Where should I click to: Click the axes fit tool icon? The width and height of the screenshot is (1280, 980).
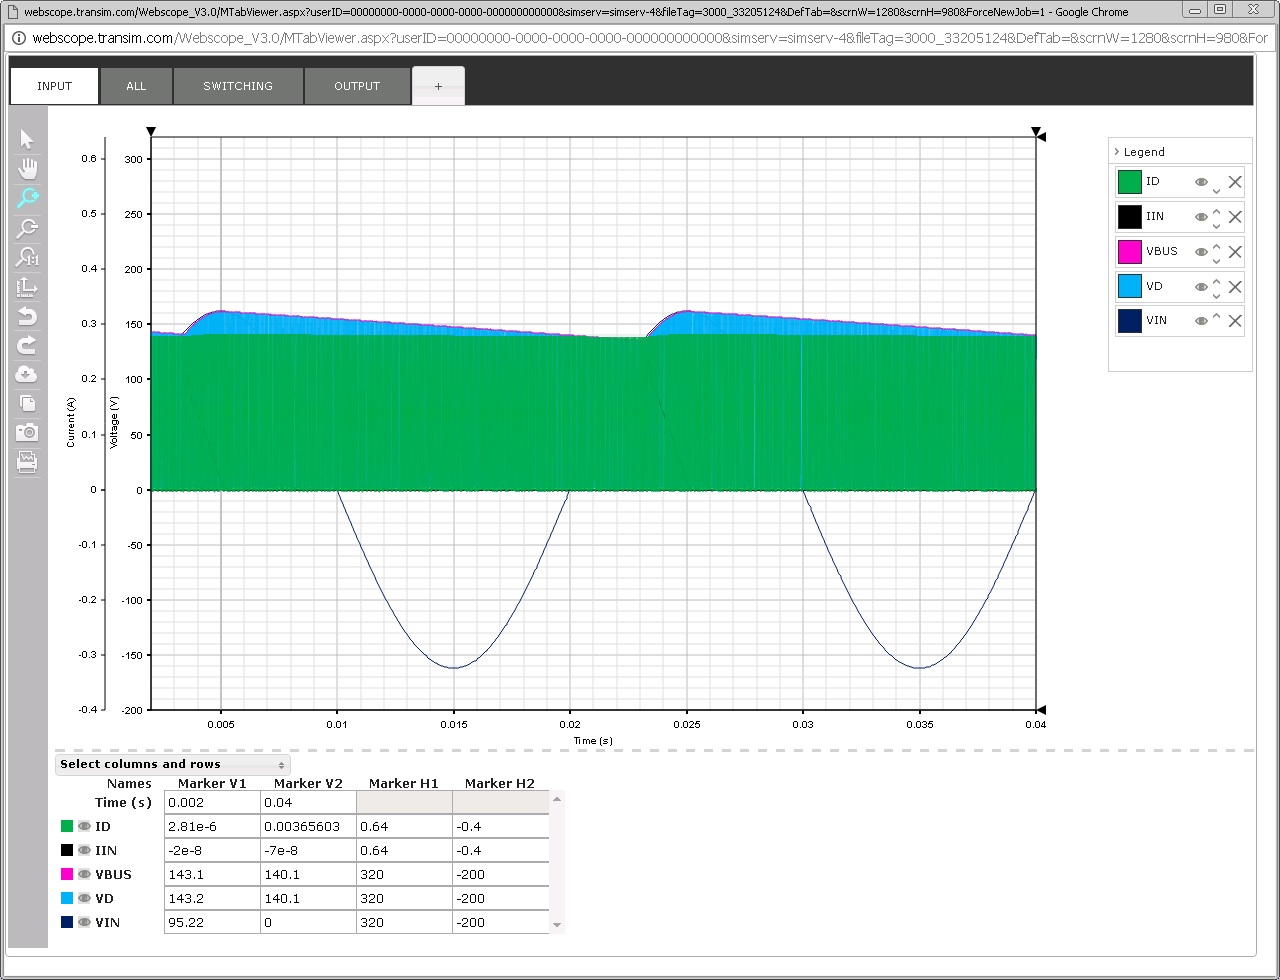click(x=27, y=288)
